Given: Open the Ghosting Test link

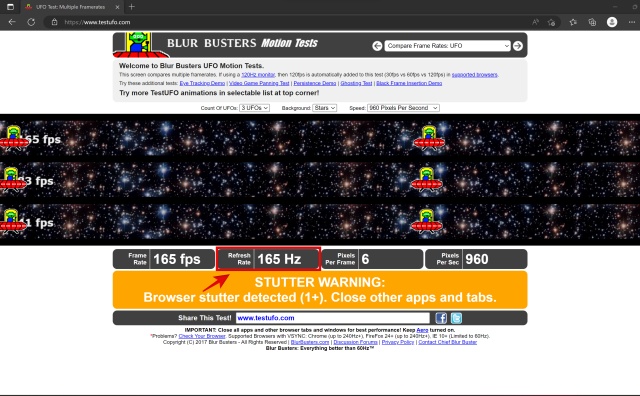Looking at the screenshot, I should (356, 83).
